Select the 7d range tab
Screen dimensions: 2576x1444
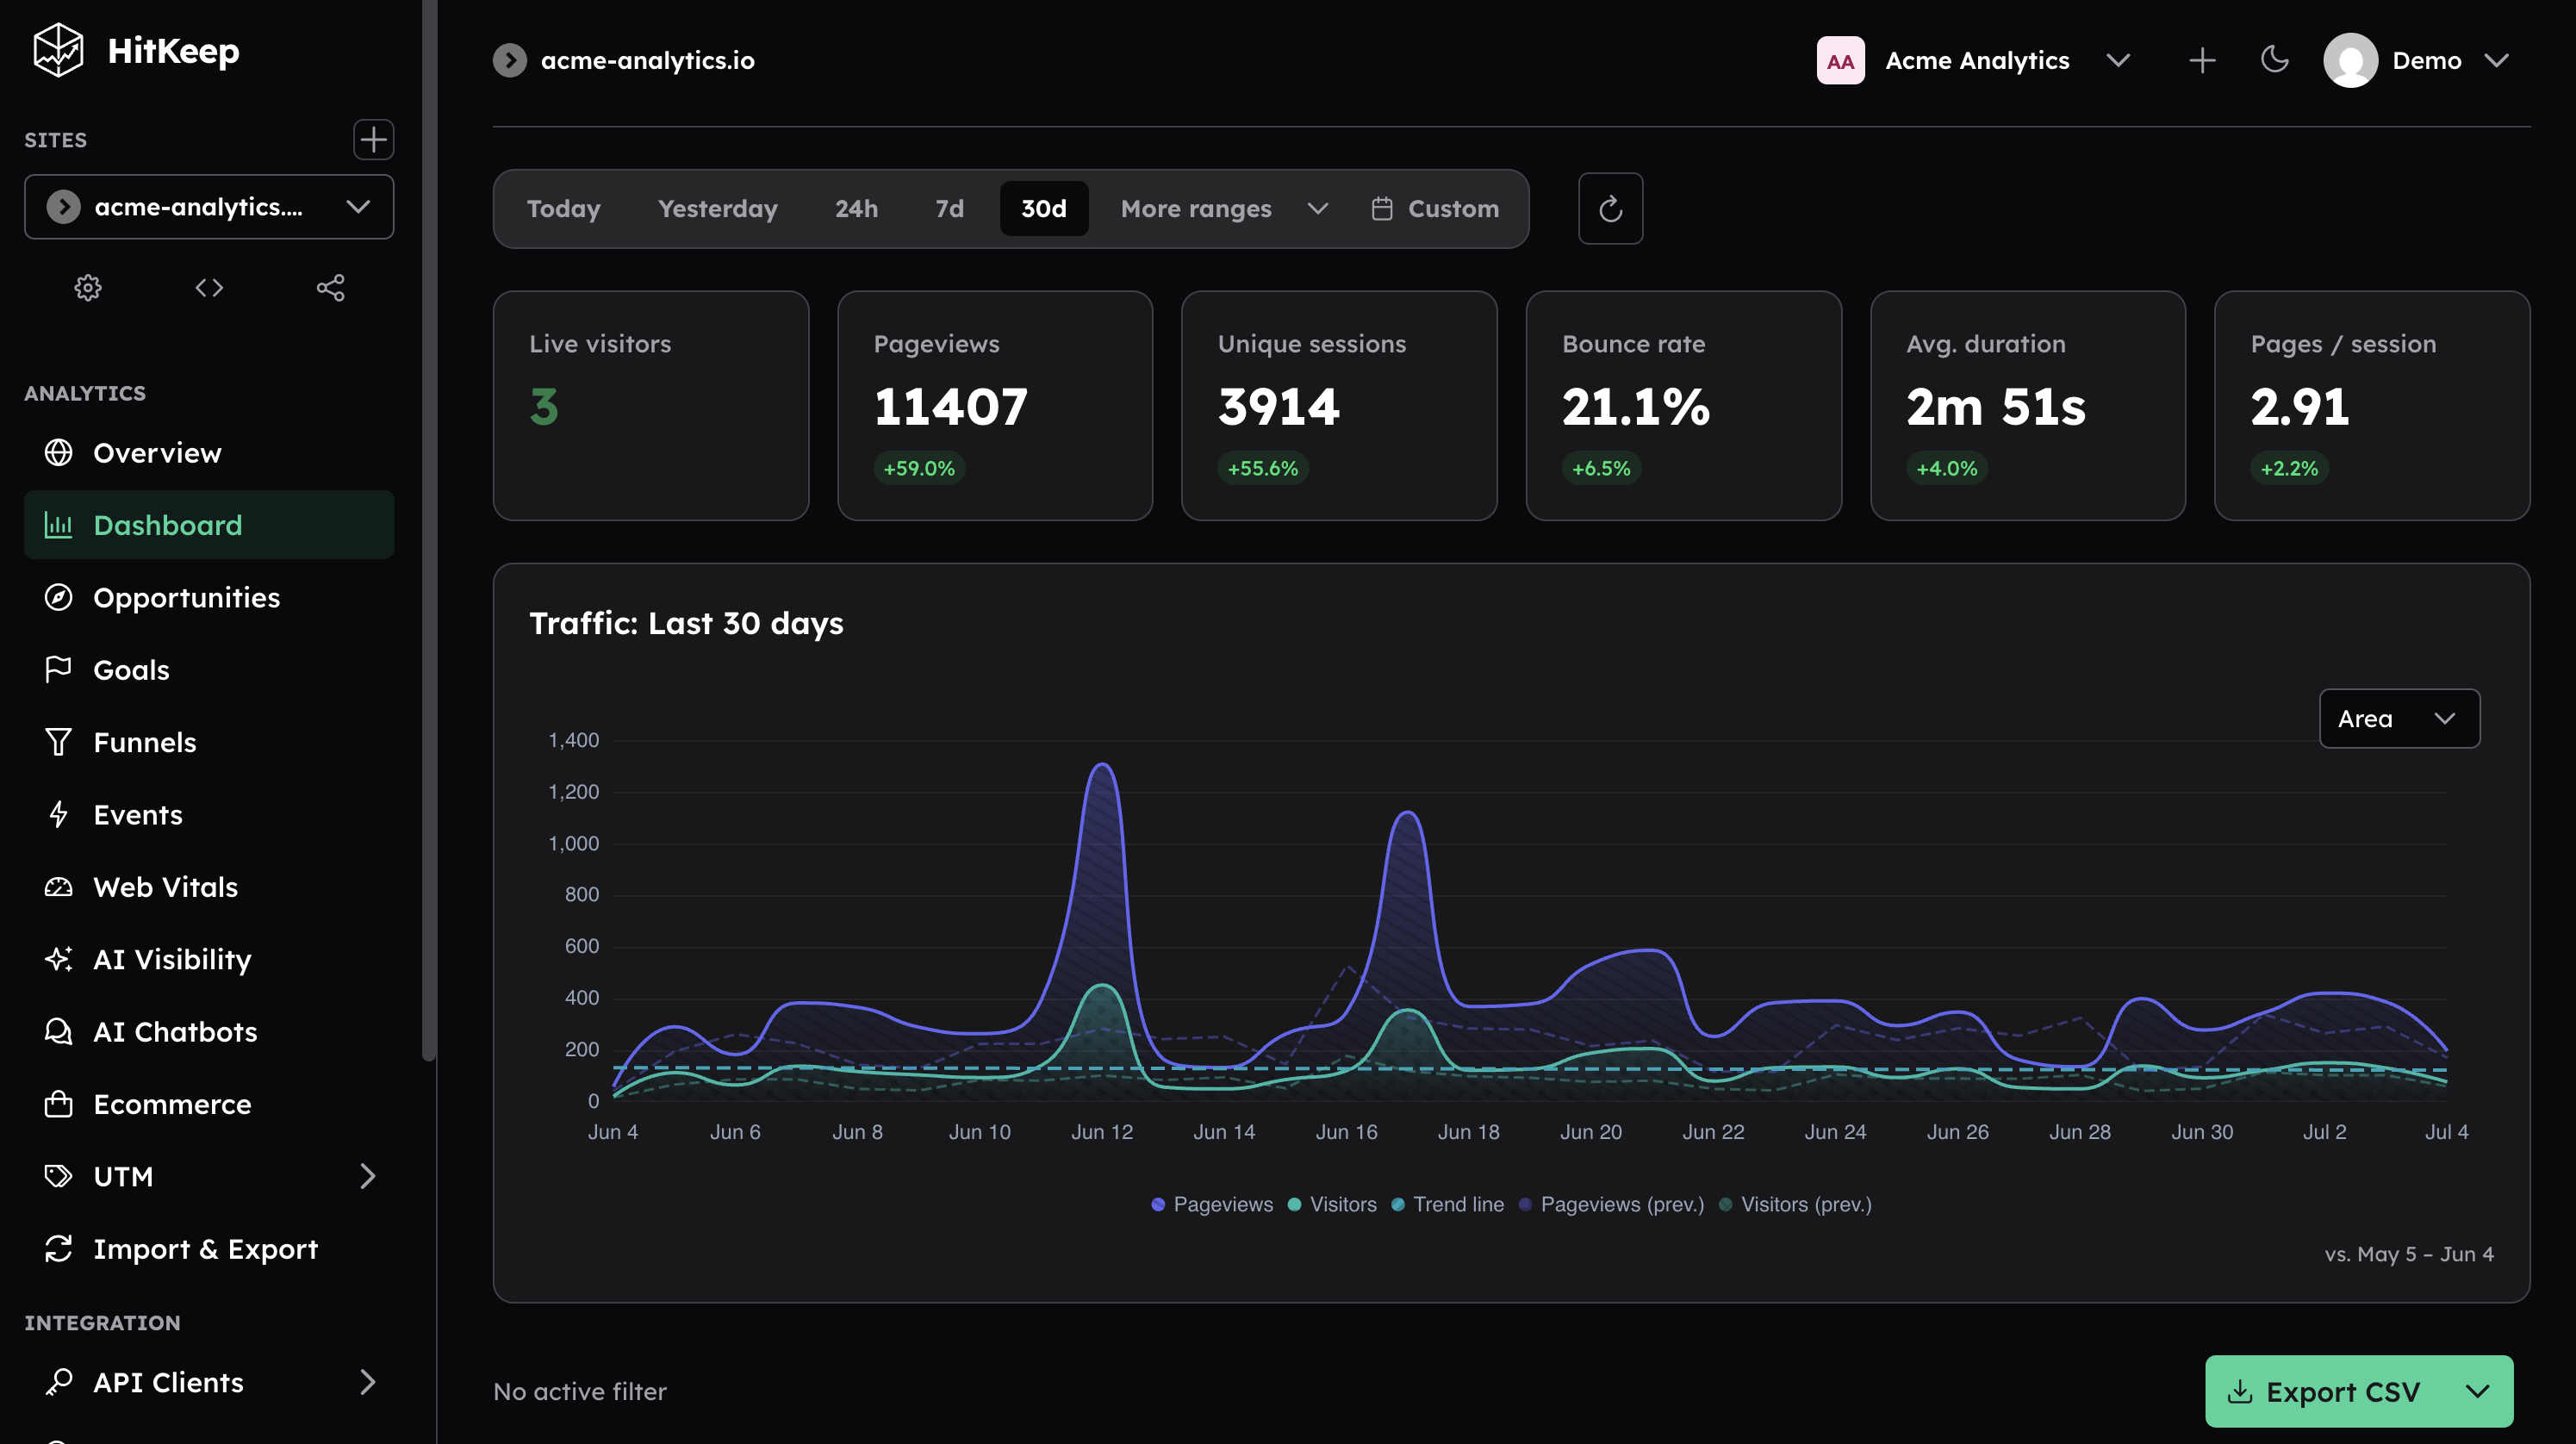[949, 209]
